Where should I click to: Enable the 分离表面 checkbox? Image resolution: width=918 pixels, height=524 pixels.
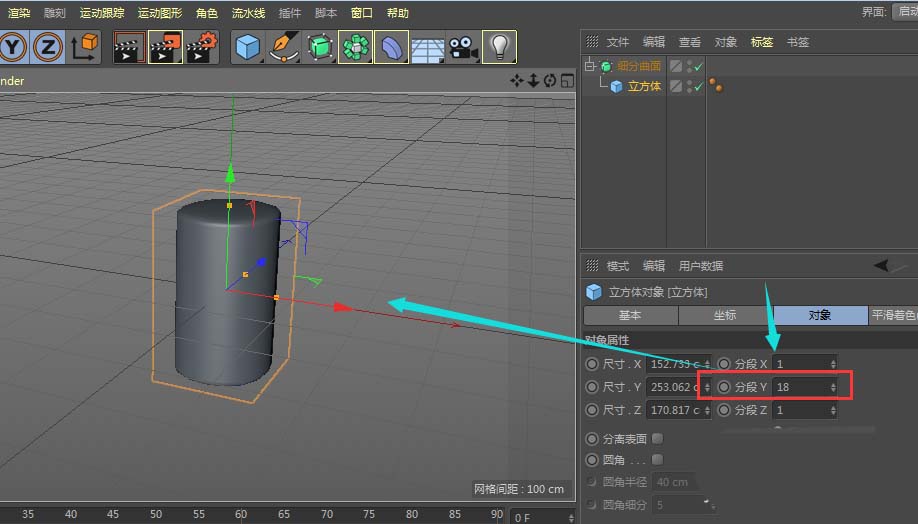(657, 438)
